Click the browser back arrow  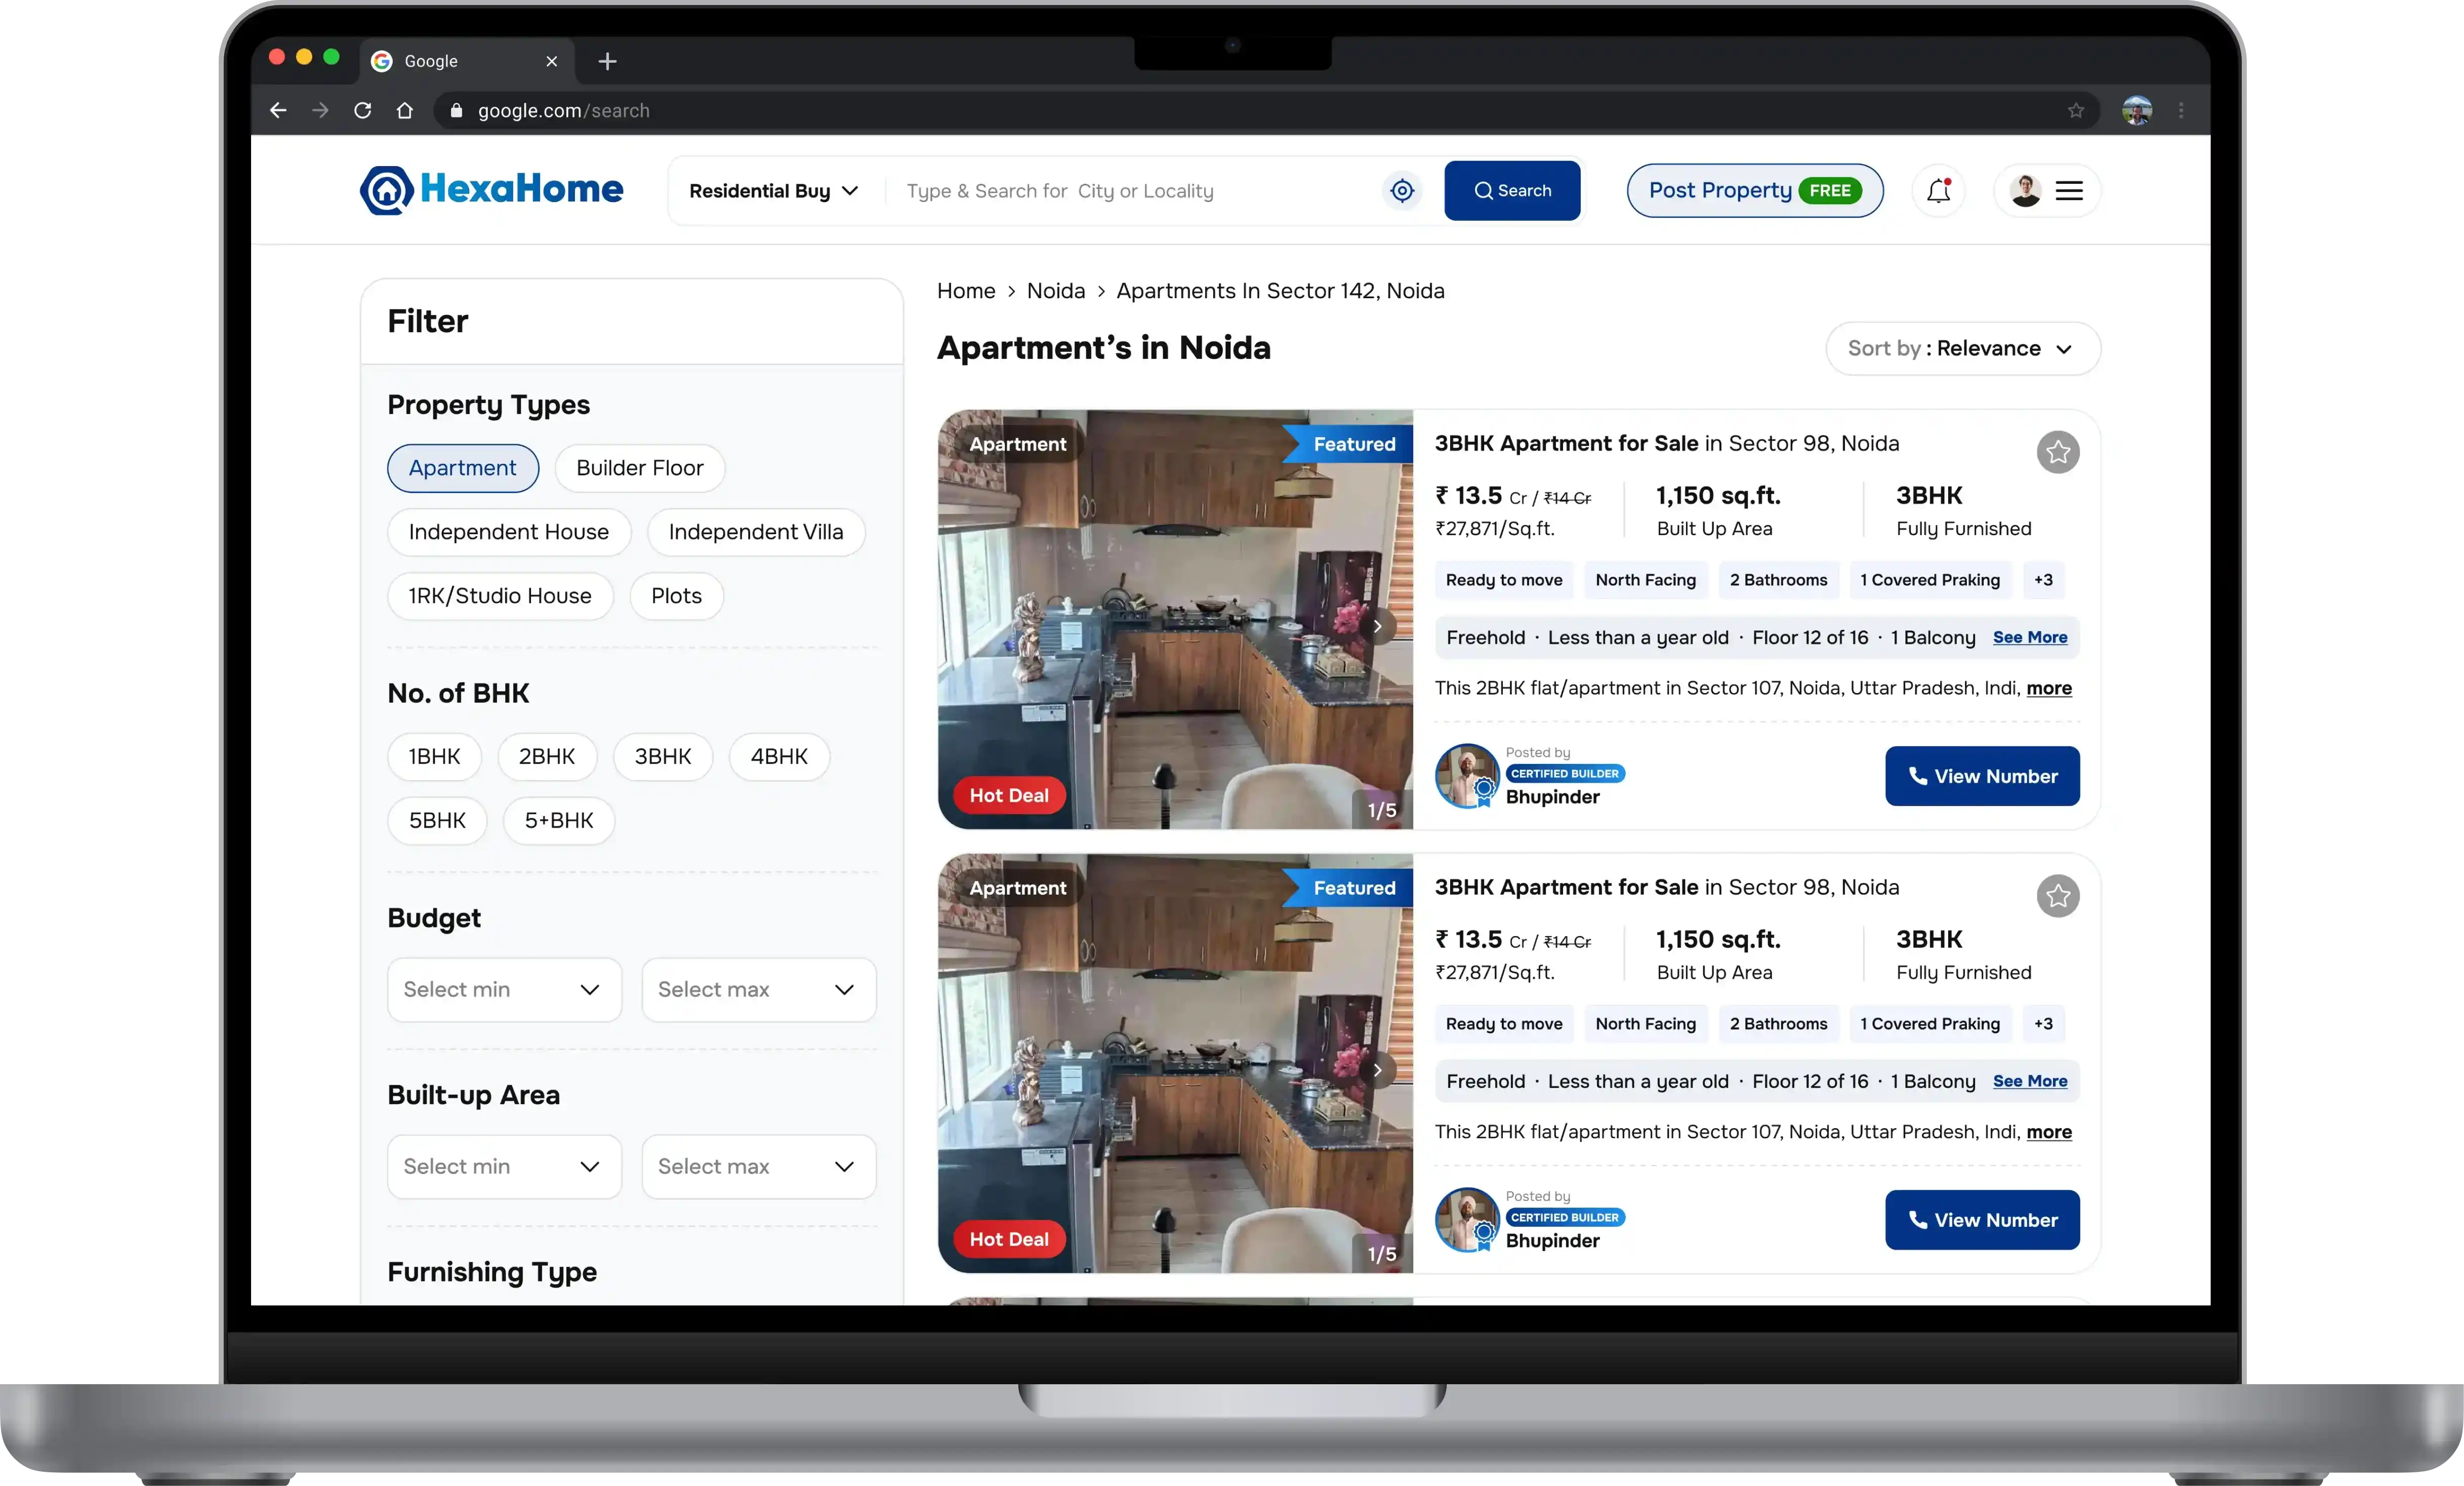[x=278, y=110]
